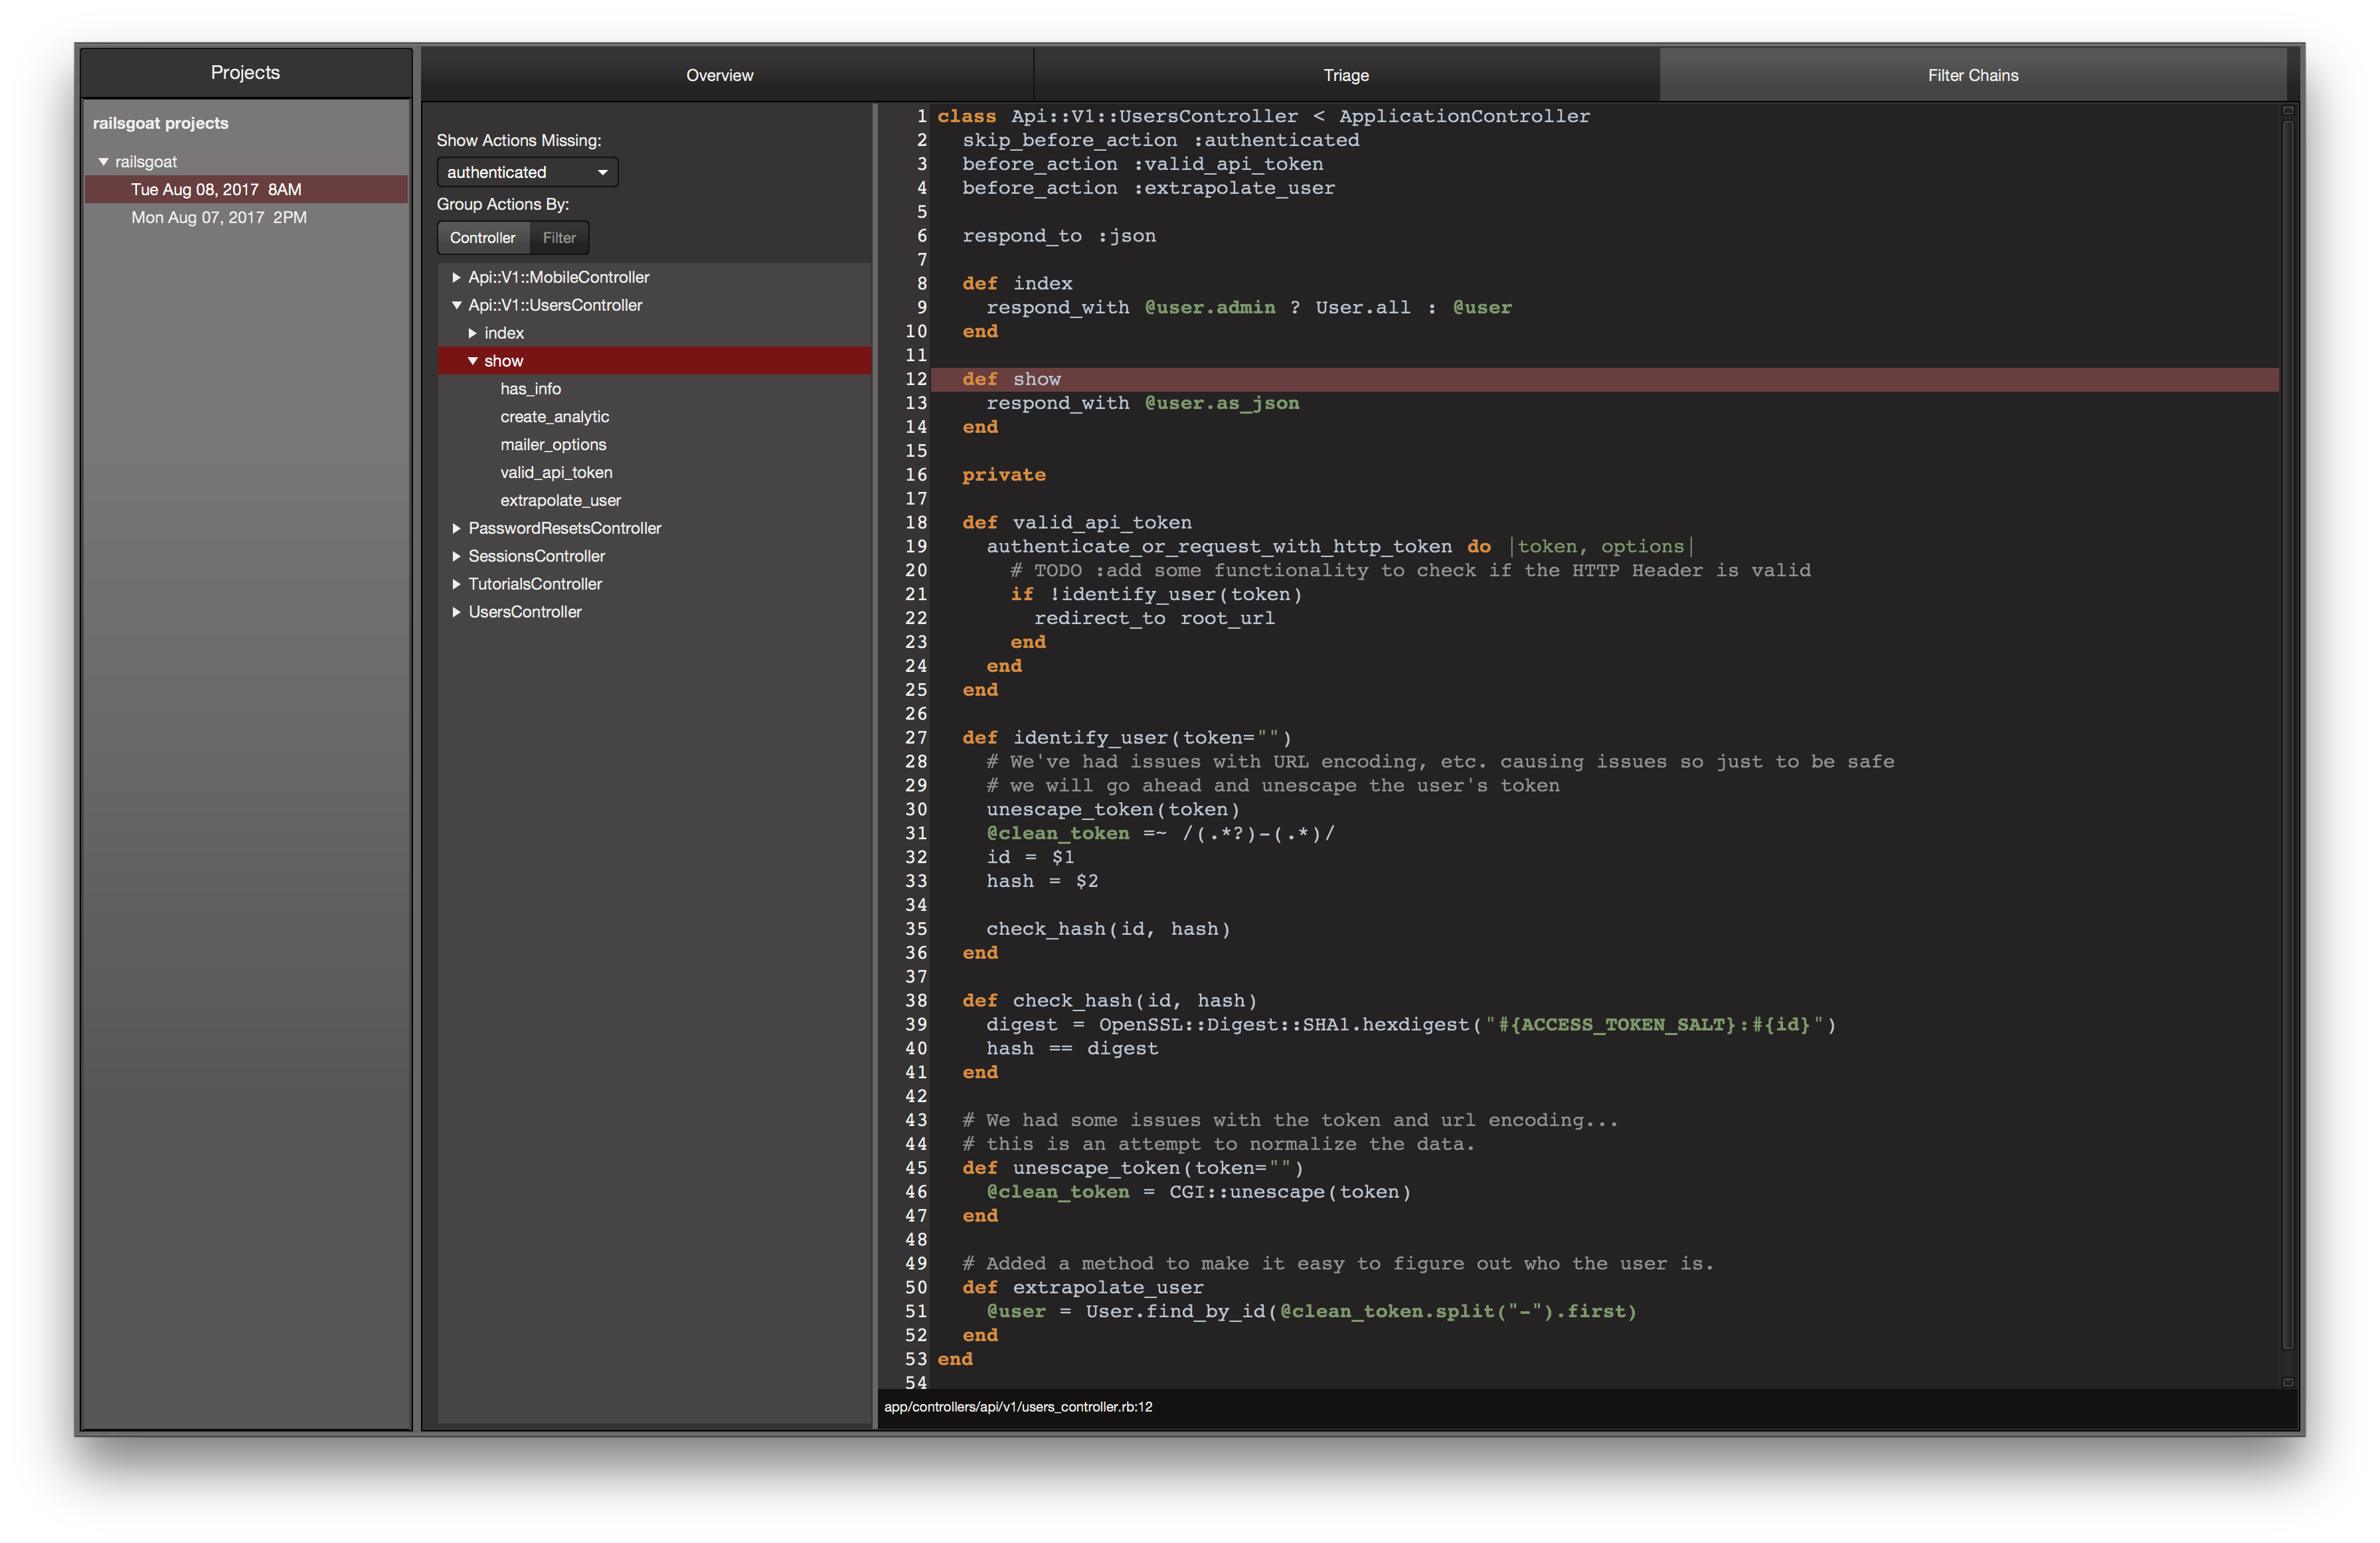Collapse the show action triangle

coord(472,361)
